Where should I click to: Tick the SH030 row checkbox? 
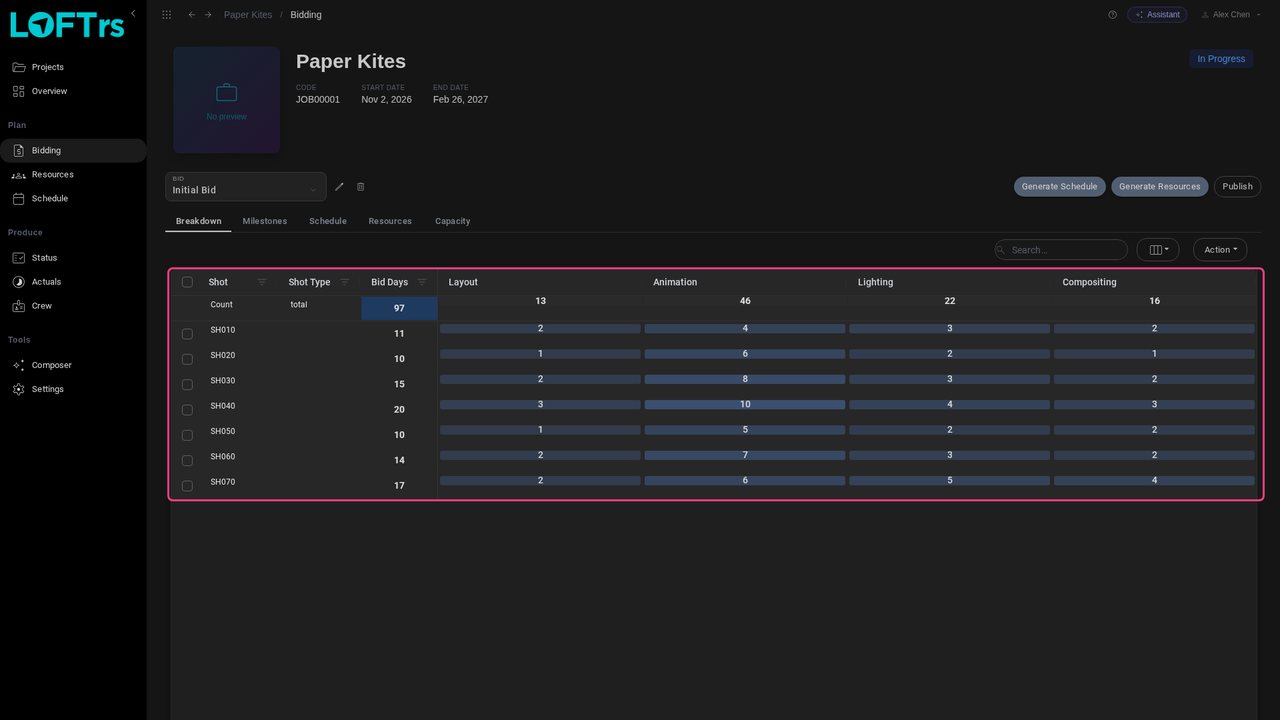[187, 385]
